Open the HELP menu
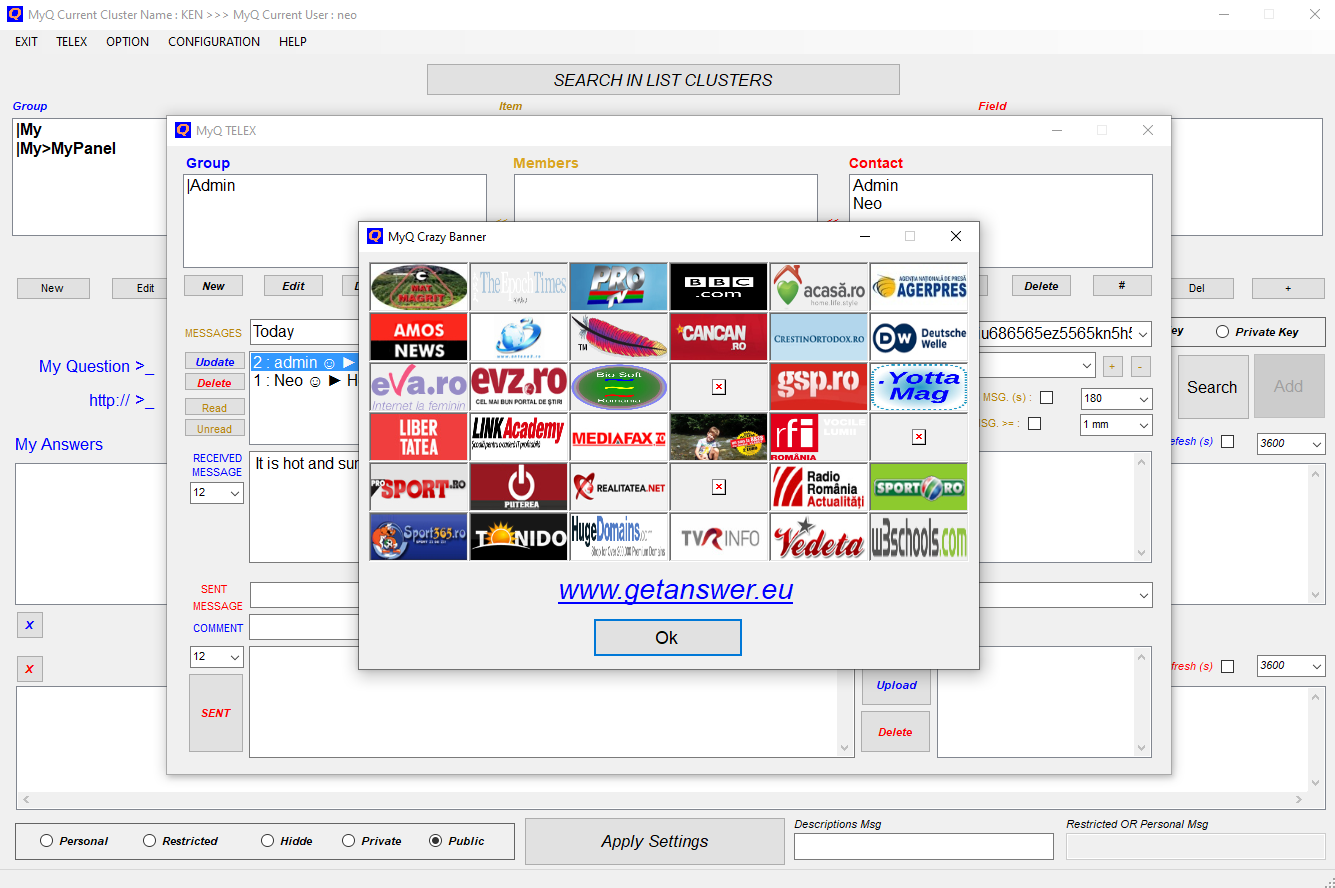1335x888 pixels. (x=293, y=42)
